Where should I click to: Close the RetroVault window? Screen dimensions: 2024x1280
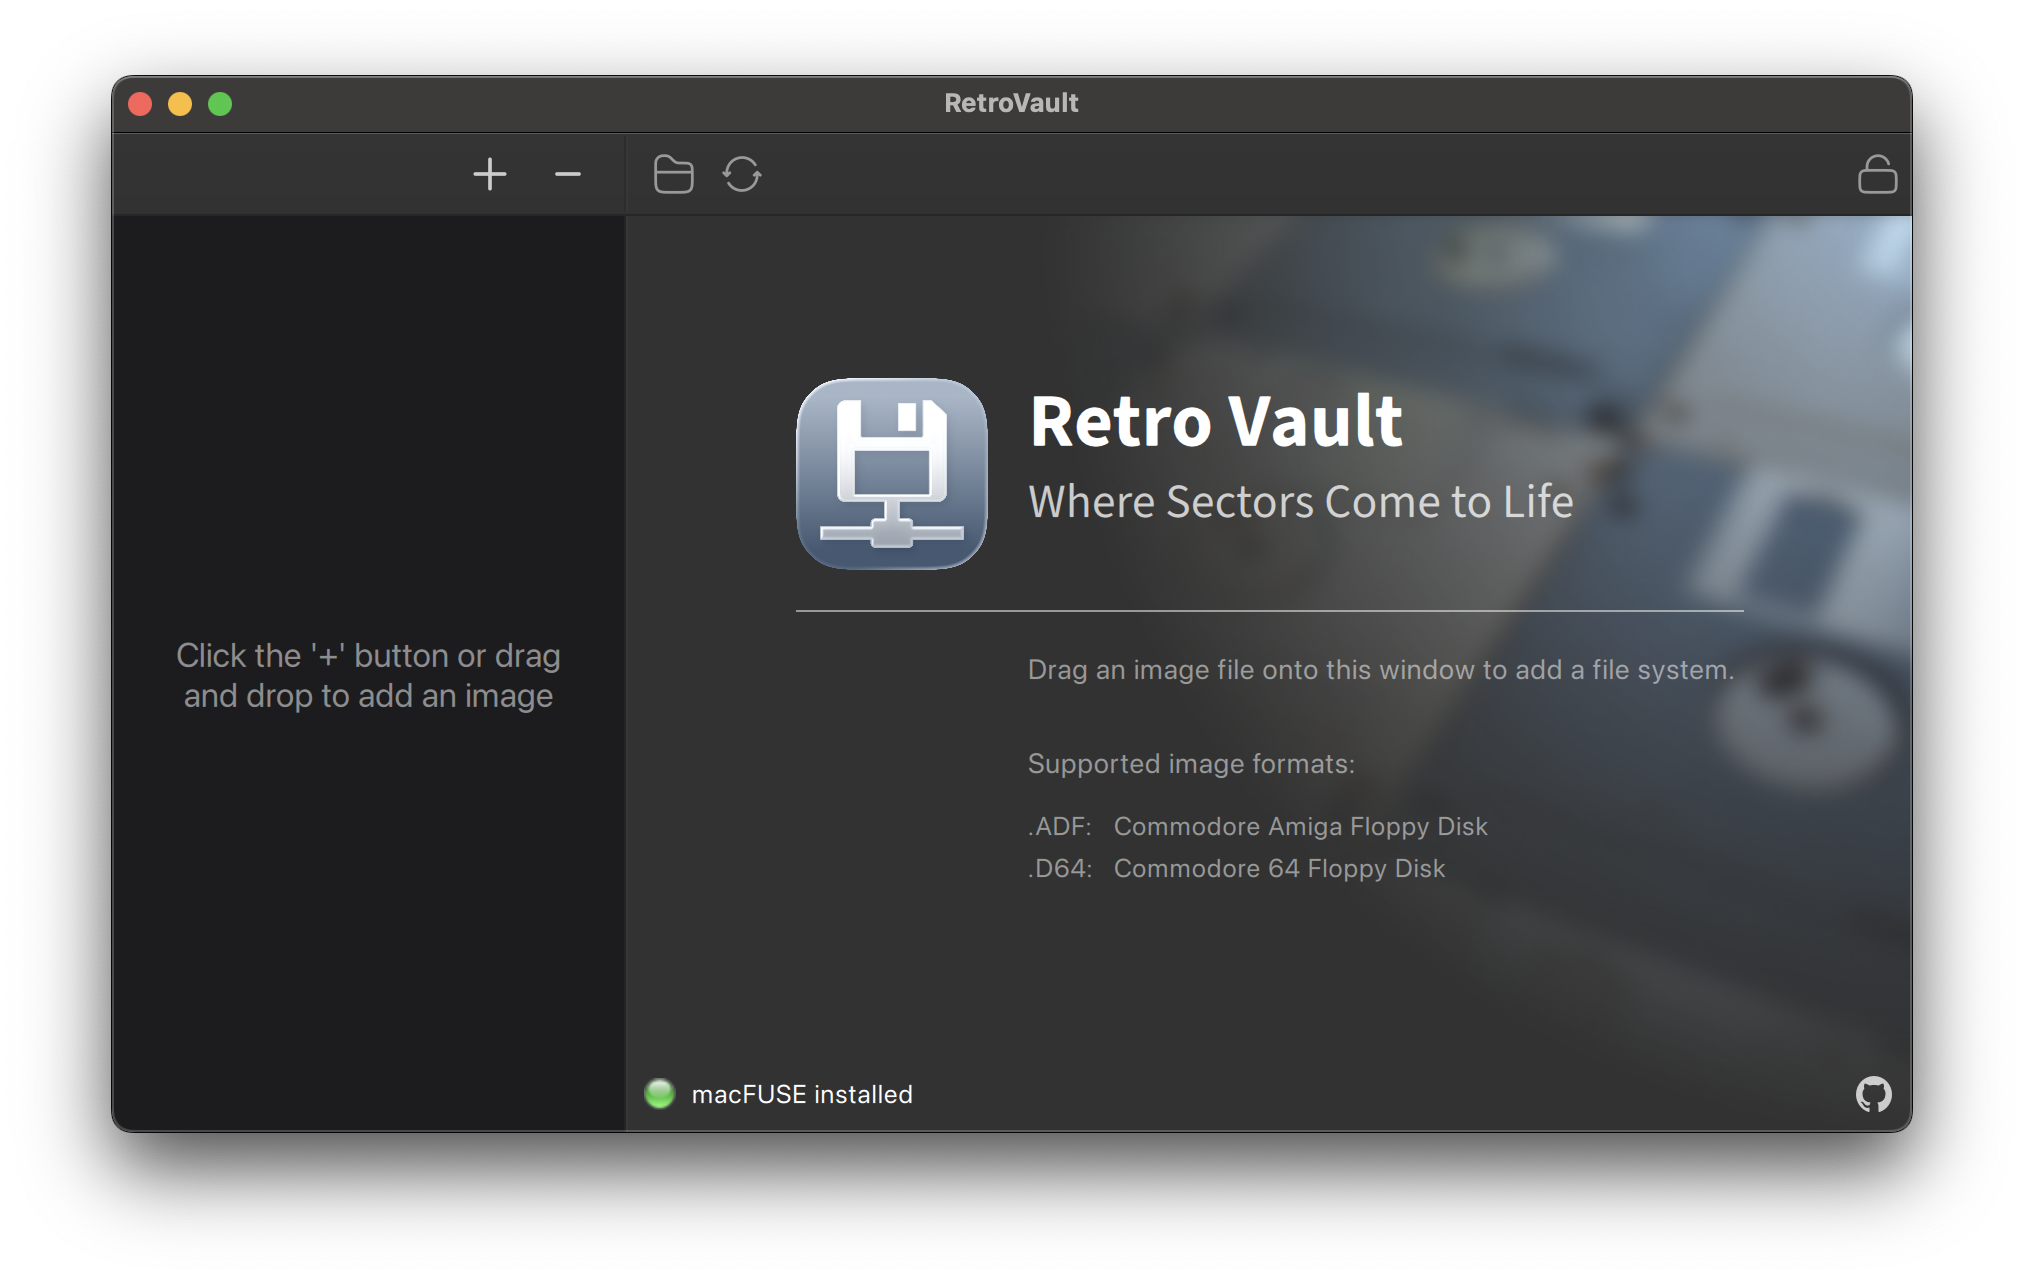click(140, 104)
